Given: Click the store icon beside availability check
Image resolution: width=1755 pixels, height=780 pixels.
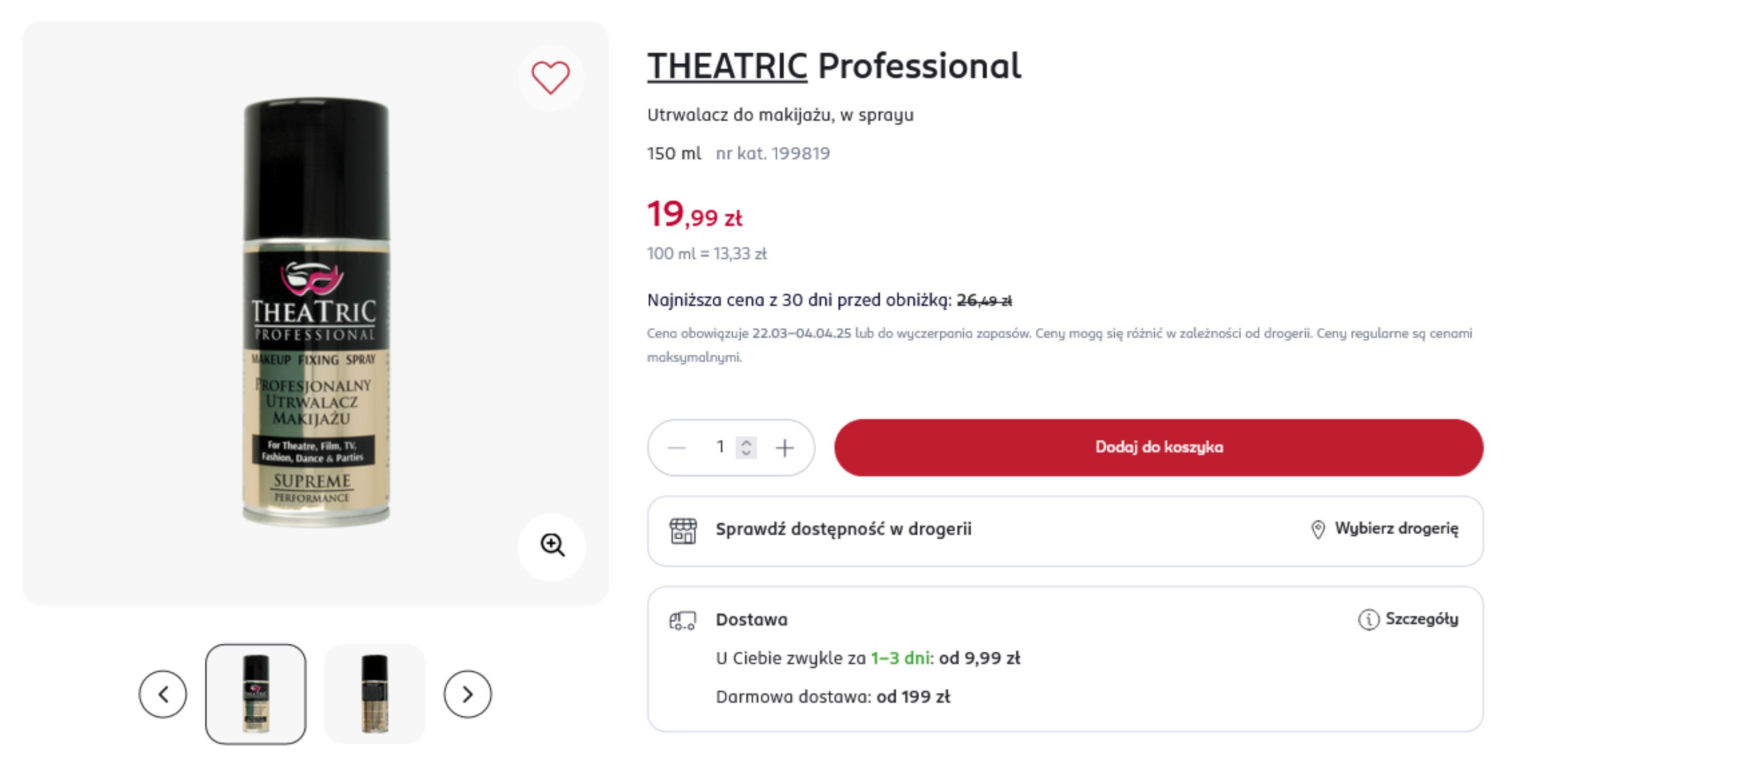Looking at the screenshot, I should coord(683,531).
